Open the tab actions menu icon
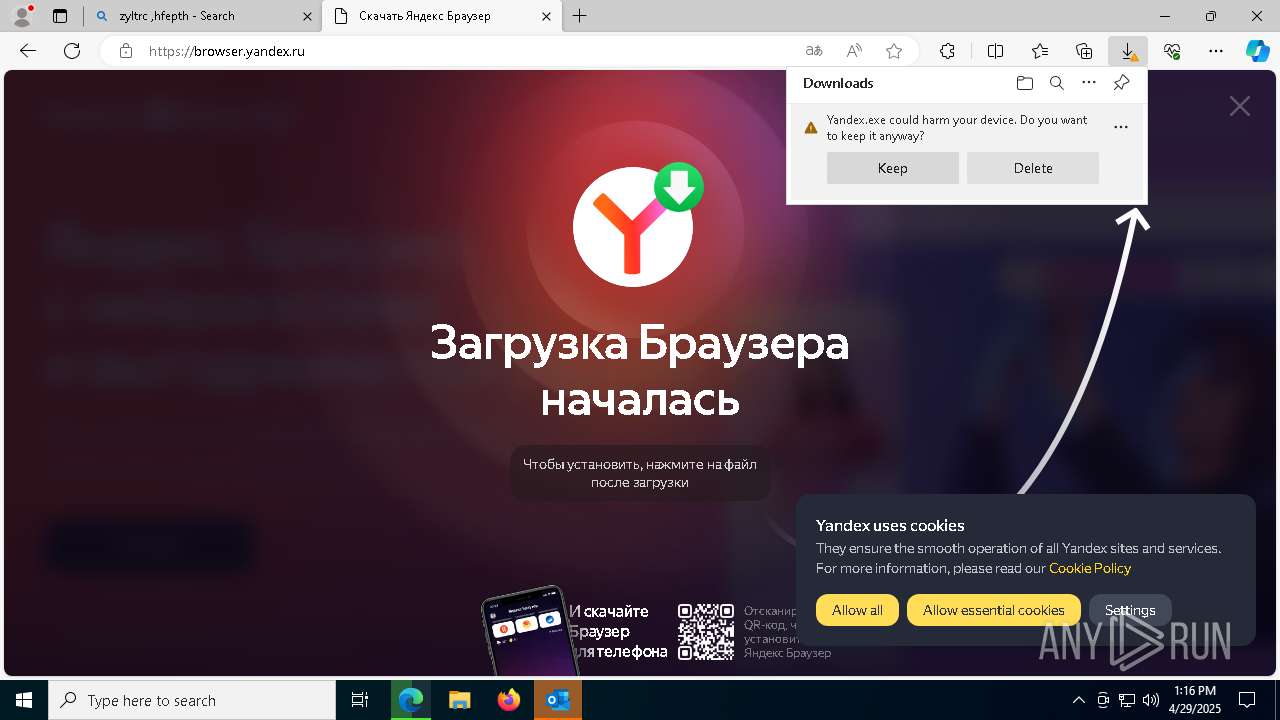The width and height of the screenshot is (1280, 720). coord(60,16)
